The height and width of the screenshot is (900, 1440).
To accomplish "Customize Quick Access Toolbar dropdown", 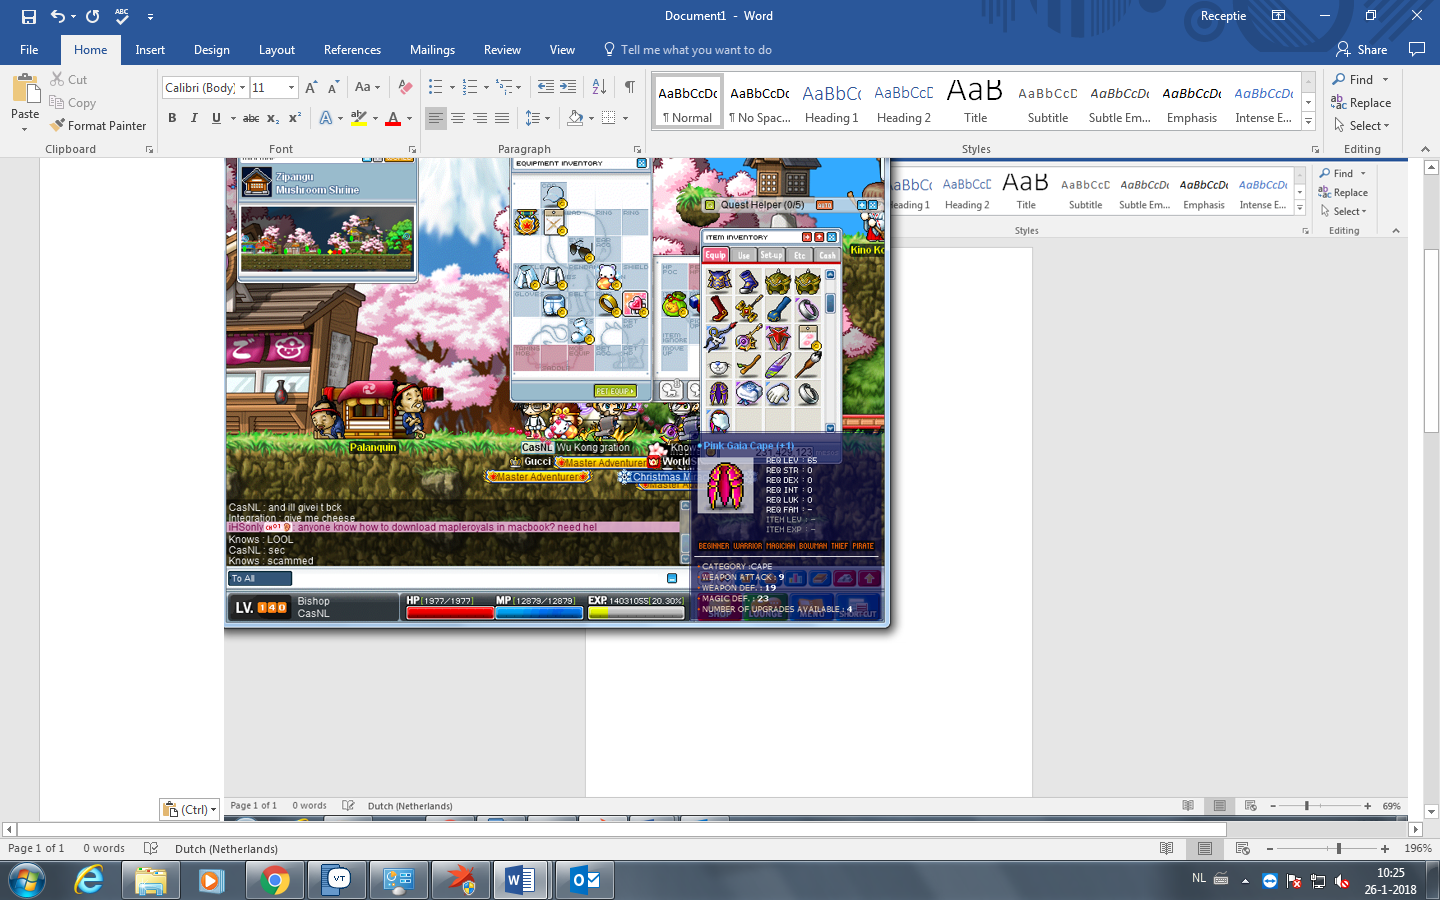I will tap(150, 16).
